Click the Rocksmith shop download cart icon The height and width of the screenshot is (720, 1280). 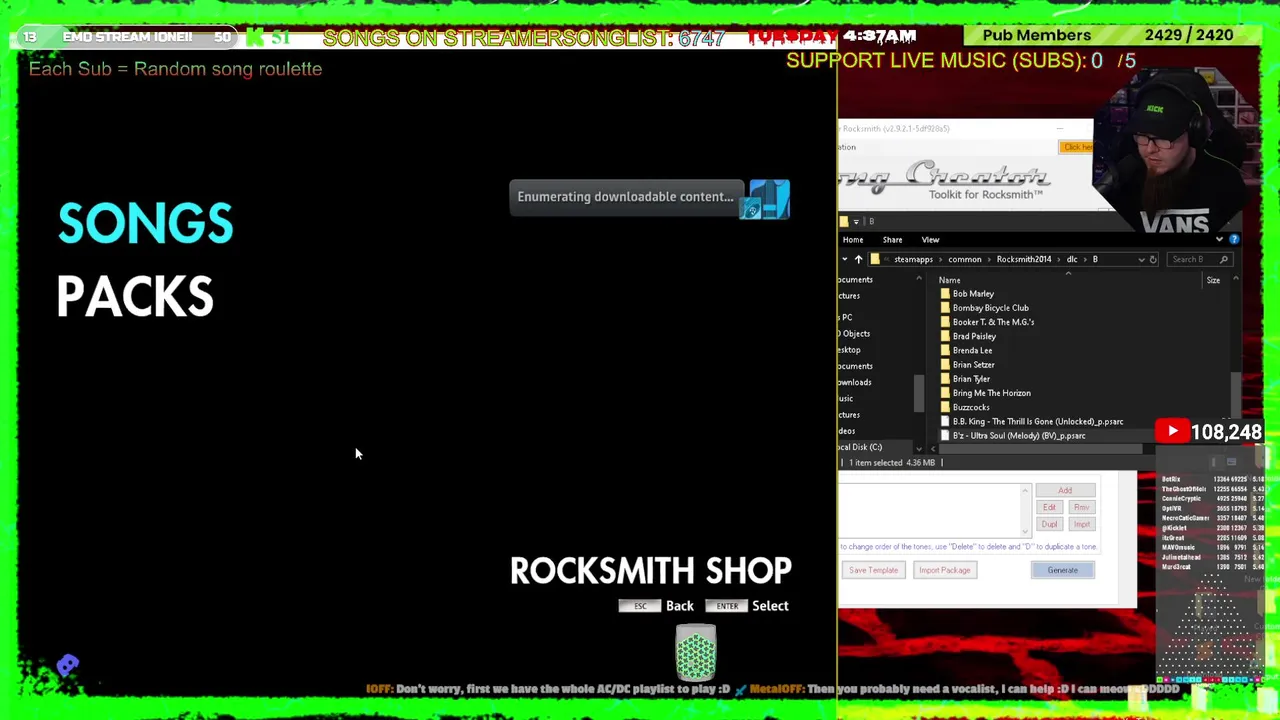click(766, 199)
